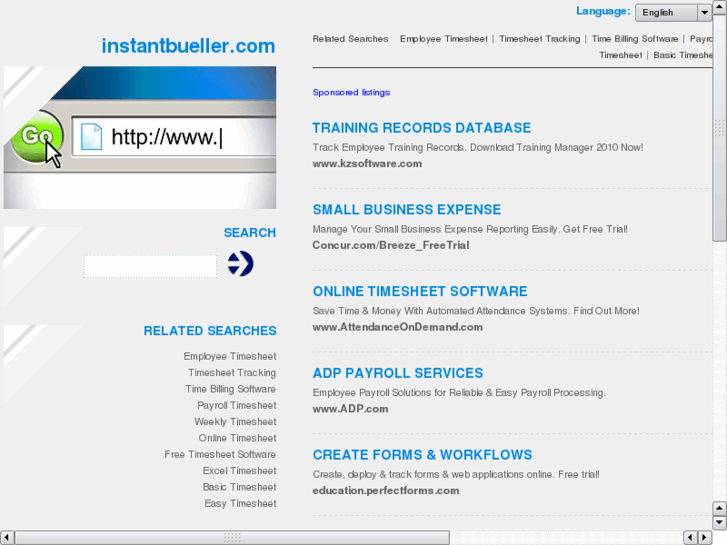Viewport: 727px width, 545px height.
Task: Click the search submit arrow icon
Action: [240, 264]
